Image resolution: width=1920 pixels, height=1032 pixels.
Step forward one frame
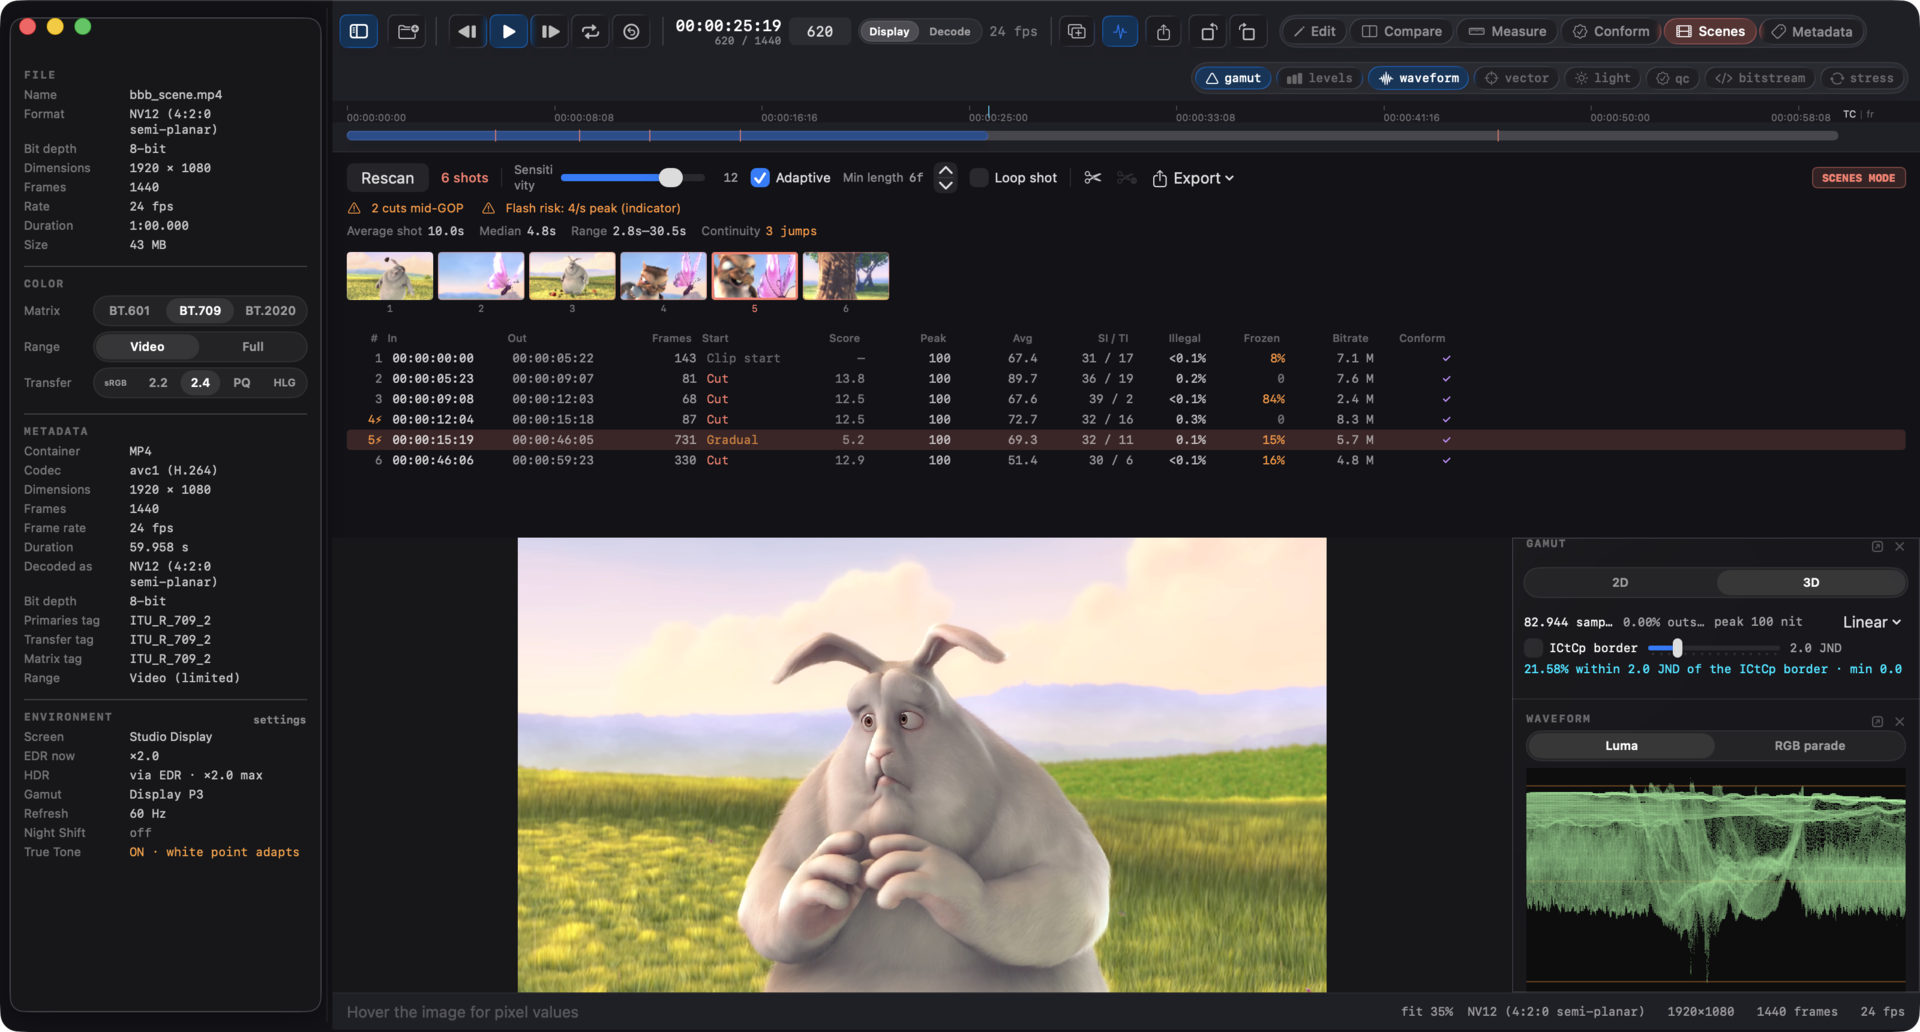pyautogui.click(x=550, y=31)
